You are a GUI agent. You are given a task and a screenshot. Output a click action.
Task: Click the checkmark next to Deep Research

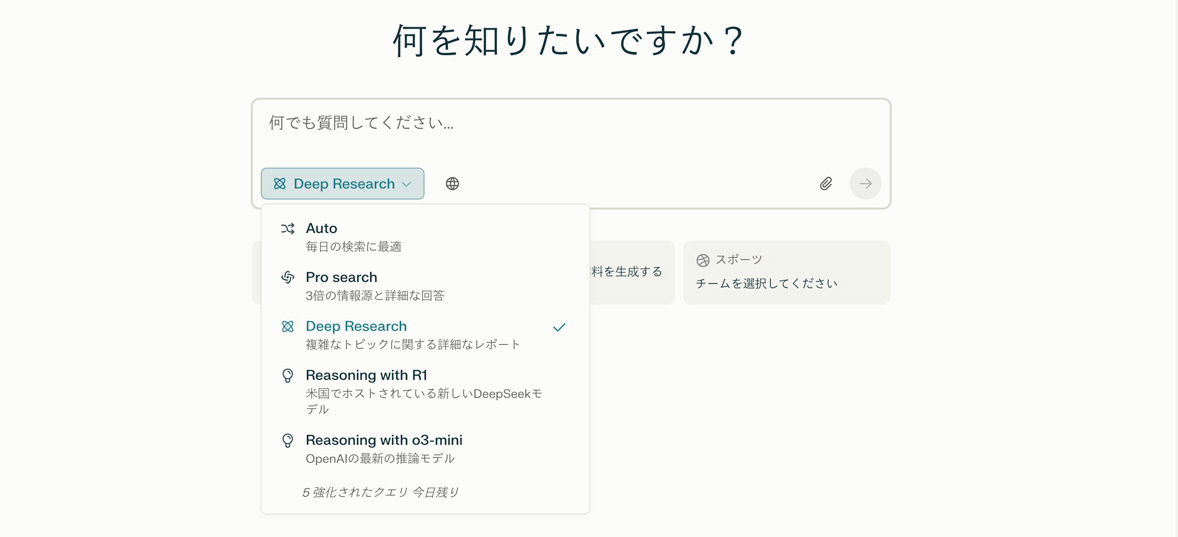click(x=559, y=327)
